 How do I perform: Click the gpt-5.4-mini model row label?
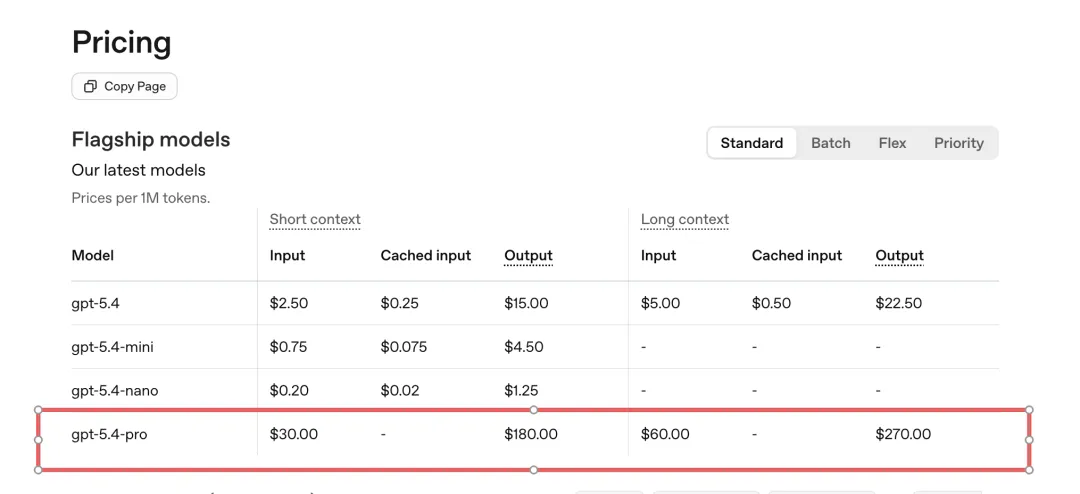tap(112, 347)
